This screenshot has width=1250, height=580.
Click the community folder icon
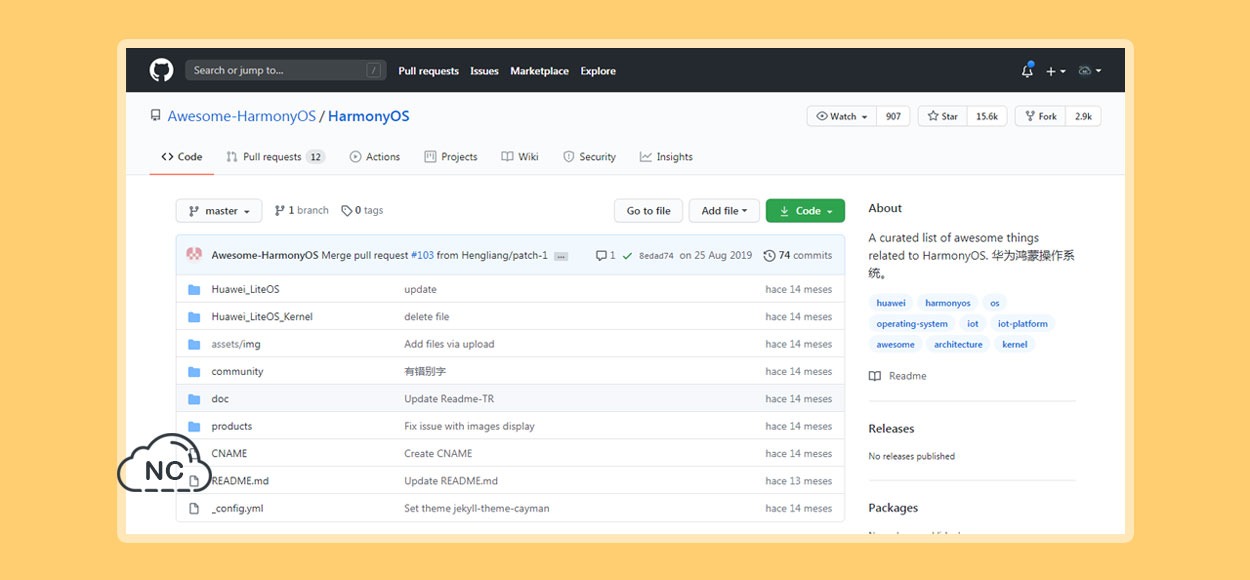[x=194, y=372]
